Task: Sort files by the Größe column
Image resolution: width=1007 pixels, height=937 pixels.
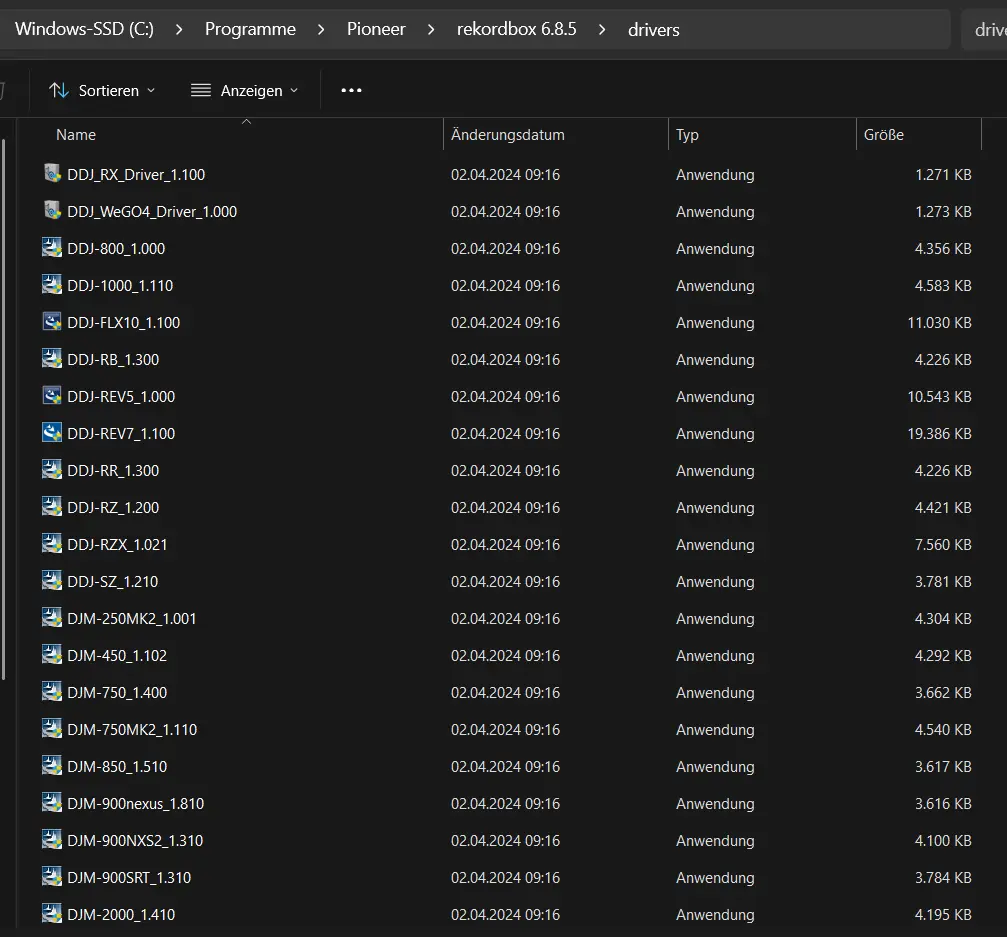Action: [884, 134]
